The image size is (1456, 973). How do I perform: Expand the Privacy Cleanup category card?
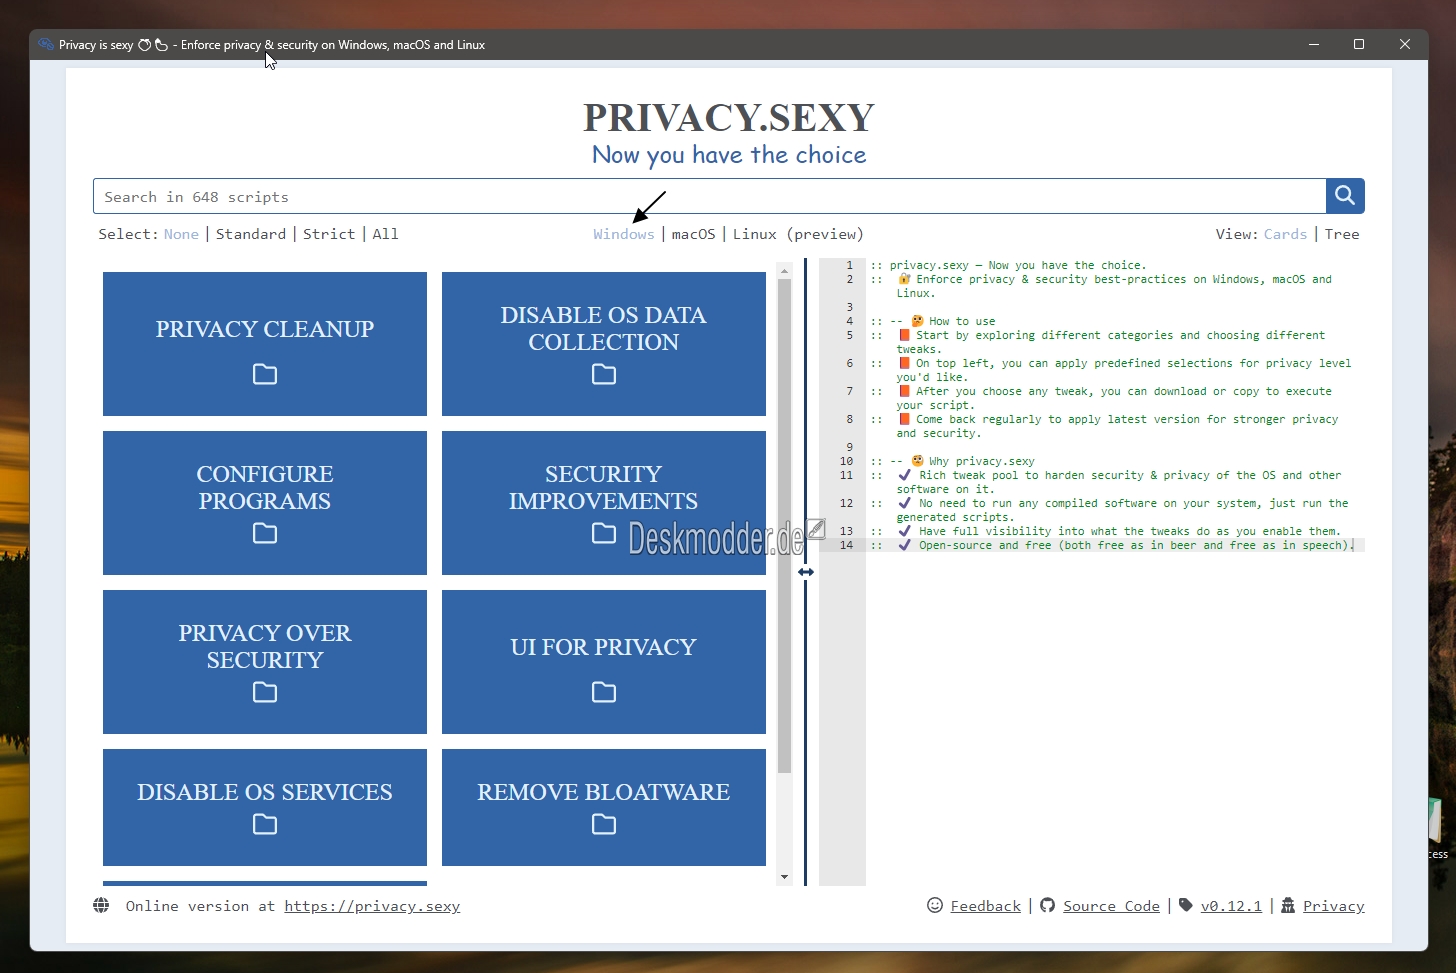tap(265, 344)
